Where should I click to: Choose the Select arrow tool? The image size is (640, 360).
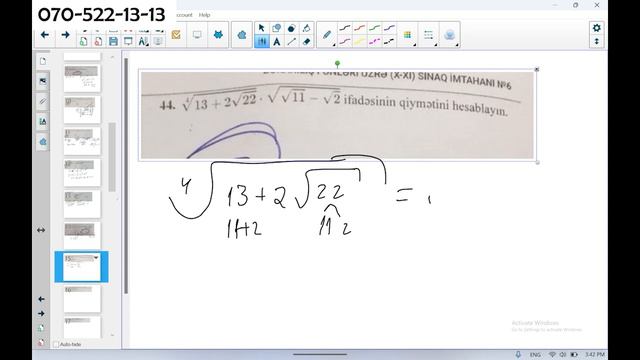262,28
